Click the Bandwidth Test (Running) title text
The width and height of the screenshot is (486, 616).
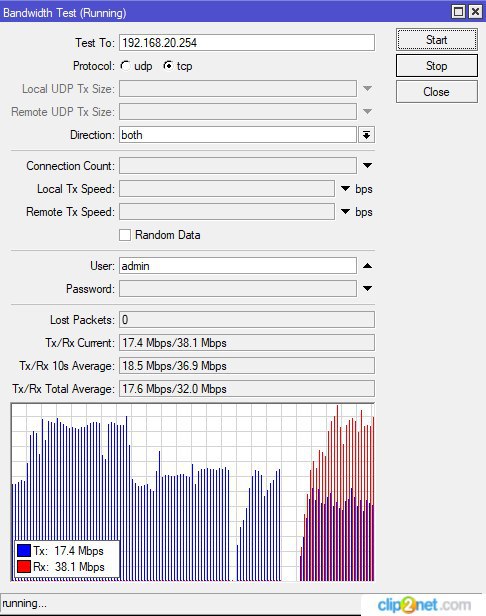[65, 13]
